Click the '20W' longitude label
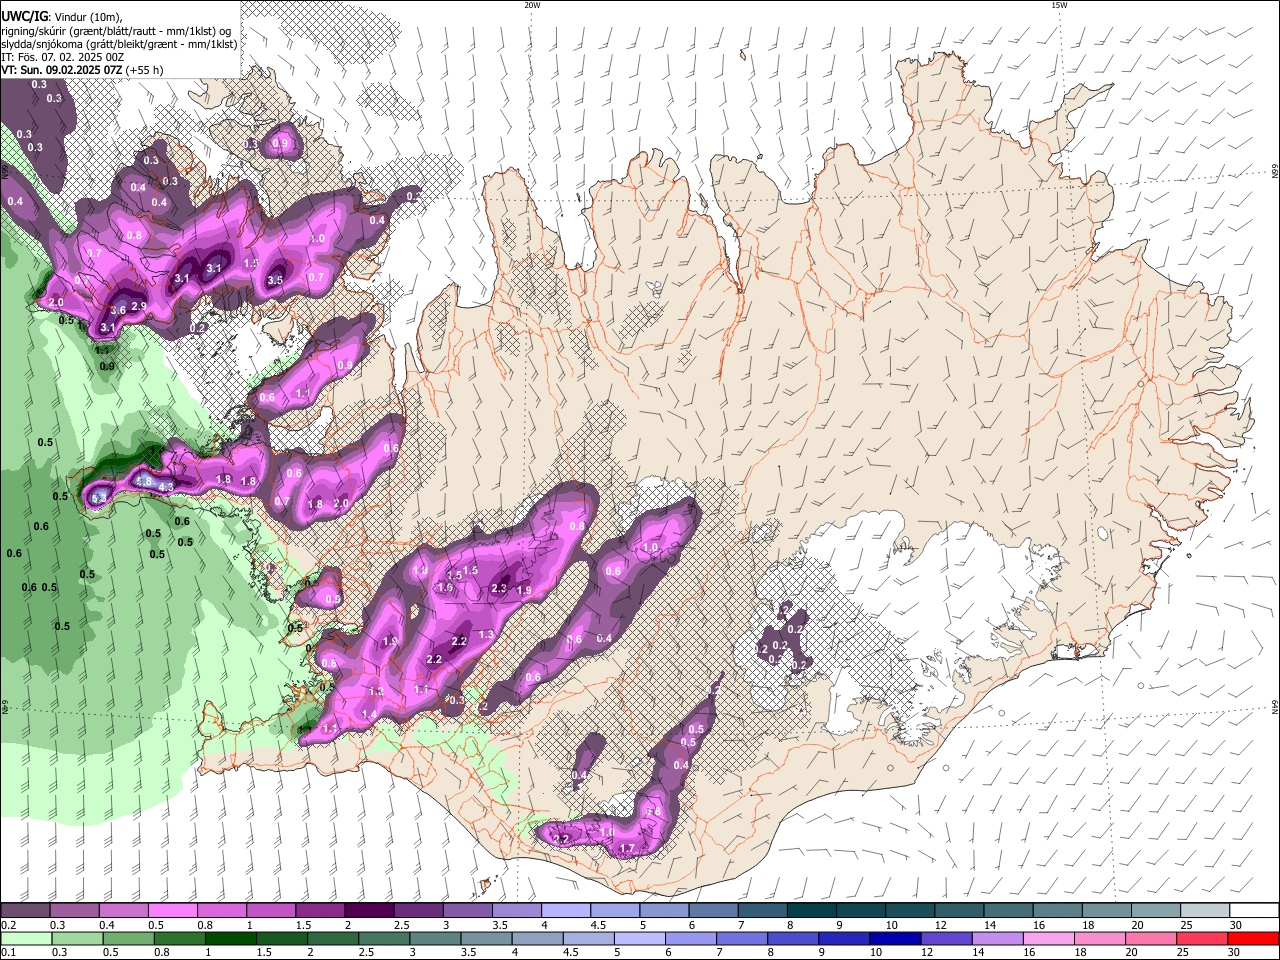This screenshot has width=1280, height=960. [532, 5]
